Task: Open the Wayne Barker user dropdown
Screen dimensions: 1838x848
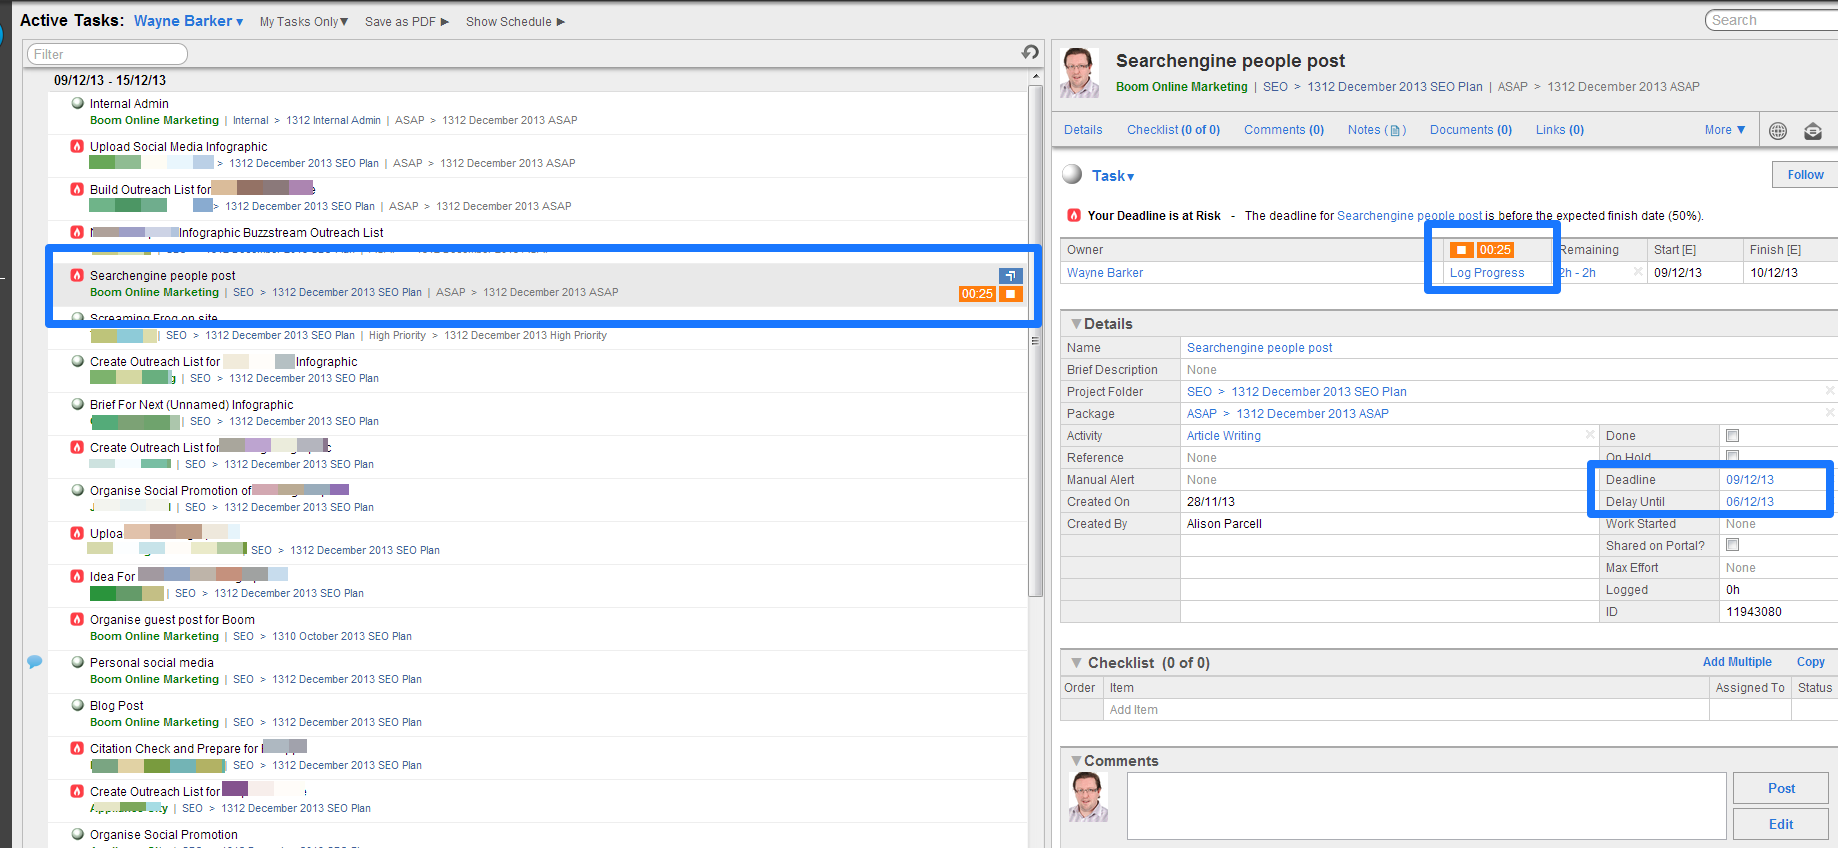Action: coord(188,21)
